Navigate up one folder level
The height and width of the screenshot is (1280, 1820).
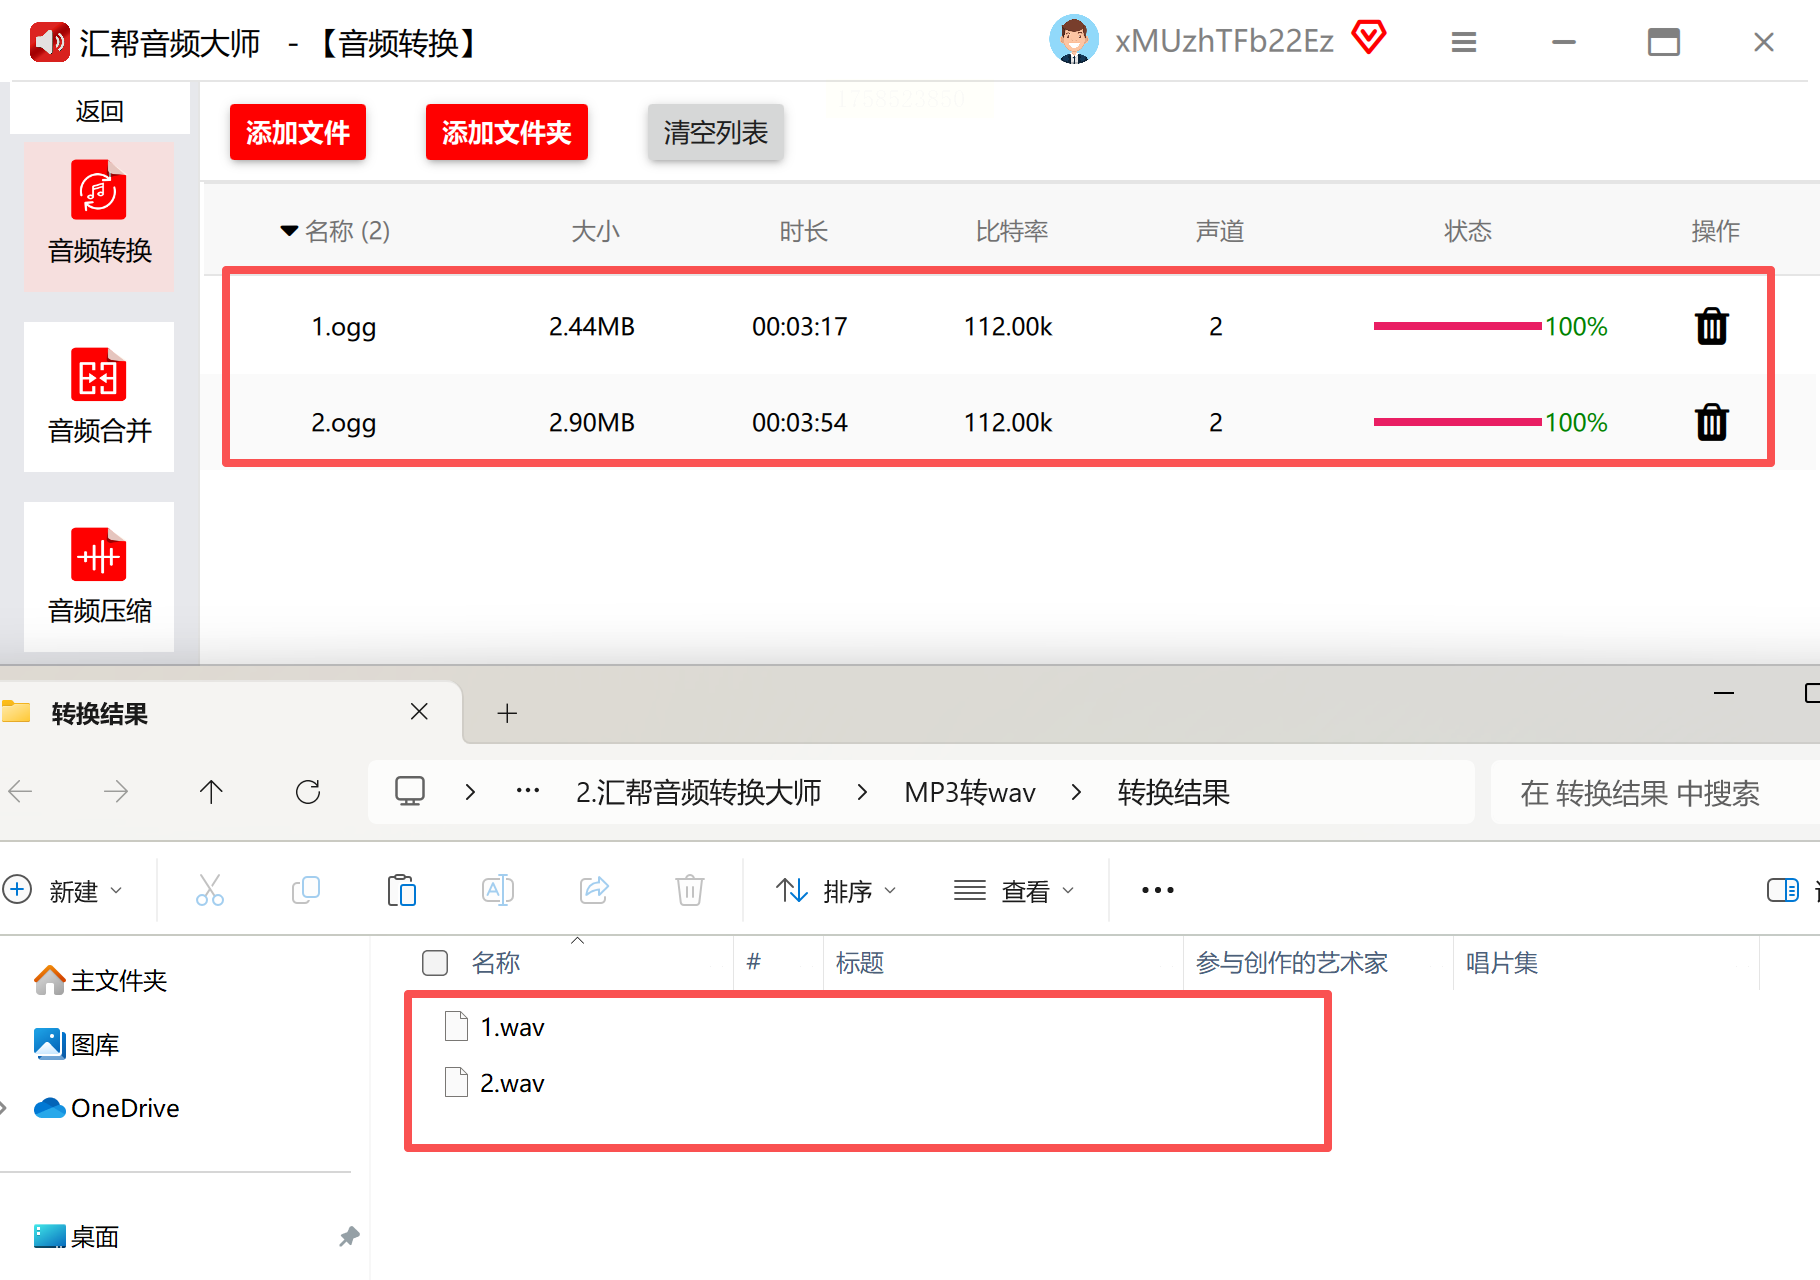coord(211,792)
